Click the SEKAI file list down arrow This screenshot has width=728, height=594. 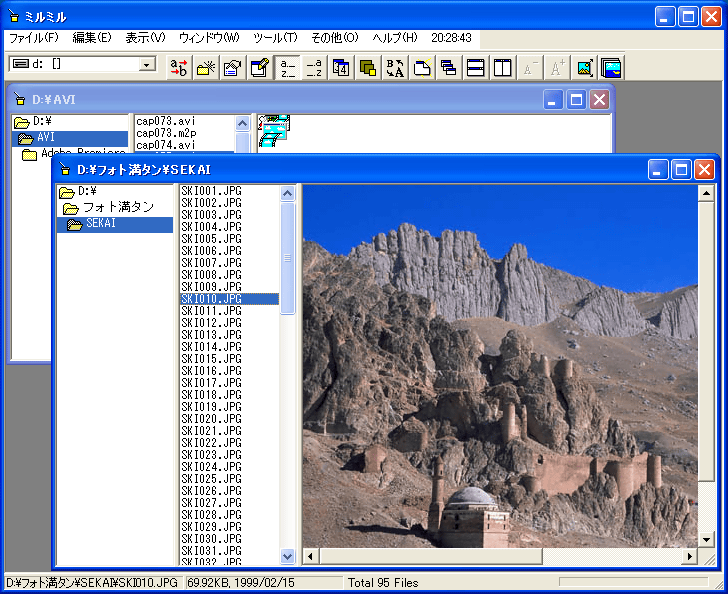287,556
